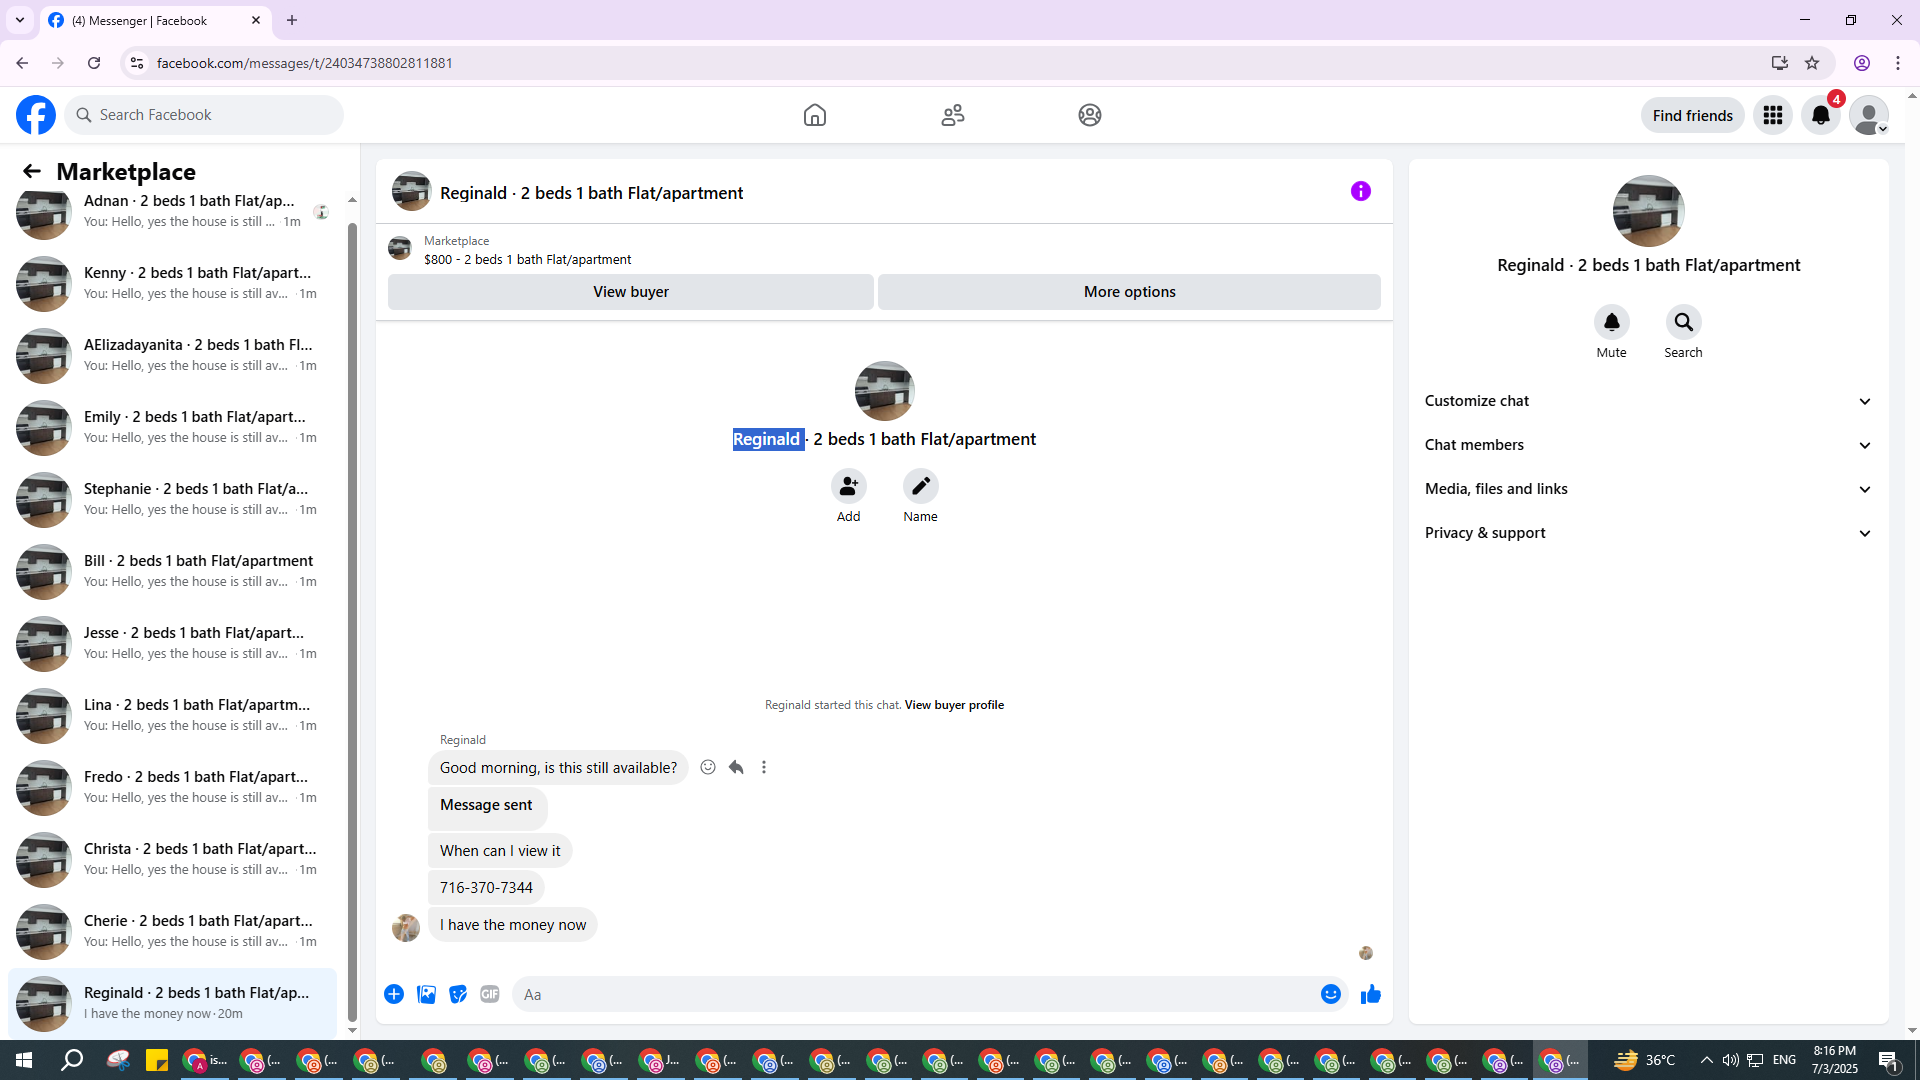Click the View buyer button

(x=630, y=292)
